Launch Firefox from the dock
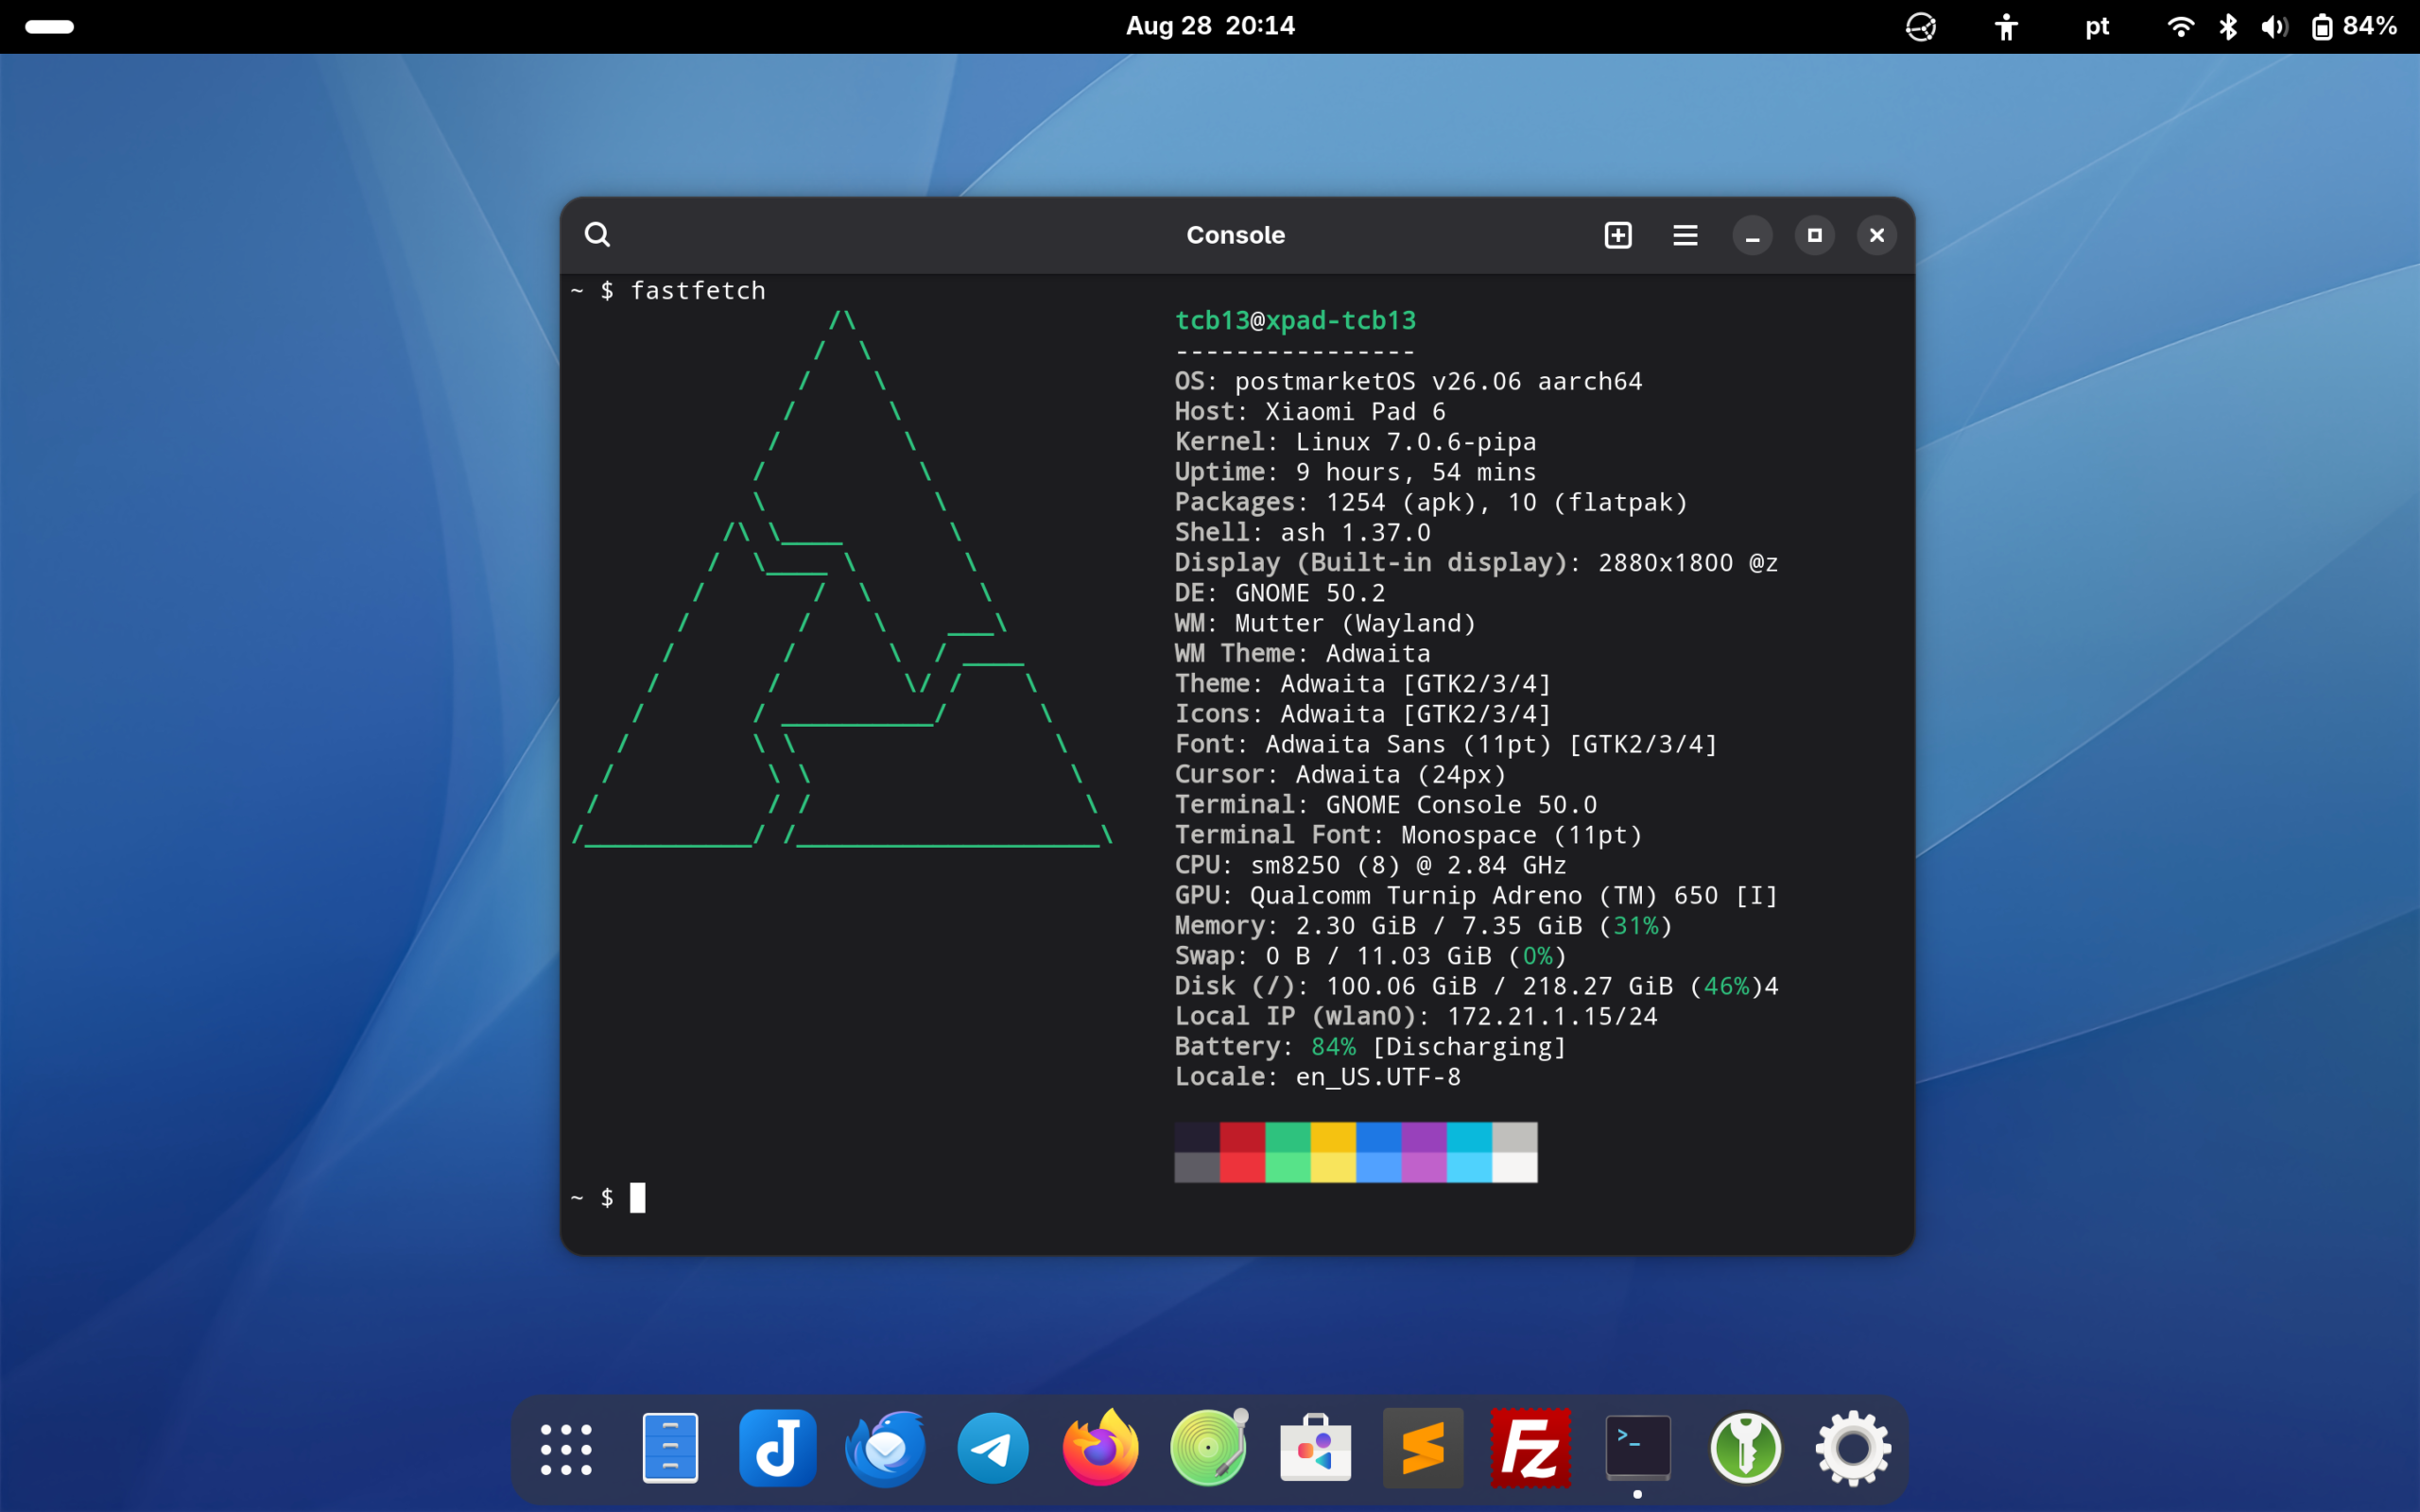This screenshot has height=1512, width=2420. pyautogui.click(x=1100, y=1449)
